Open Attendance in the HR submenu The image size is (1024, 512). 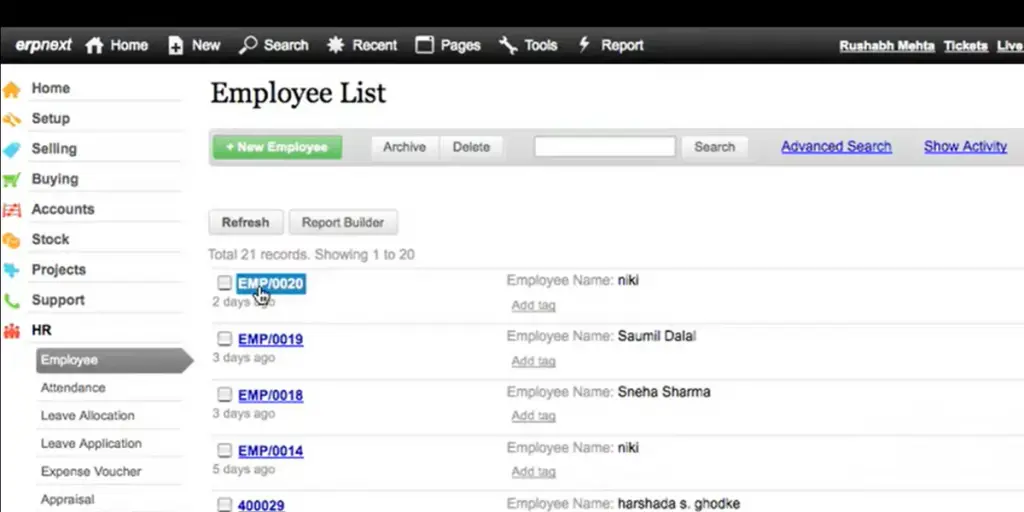[73, 388]
